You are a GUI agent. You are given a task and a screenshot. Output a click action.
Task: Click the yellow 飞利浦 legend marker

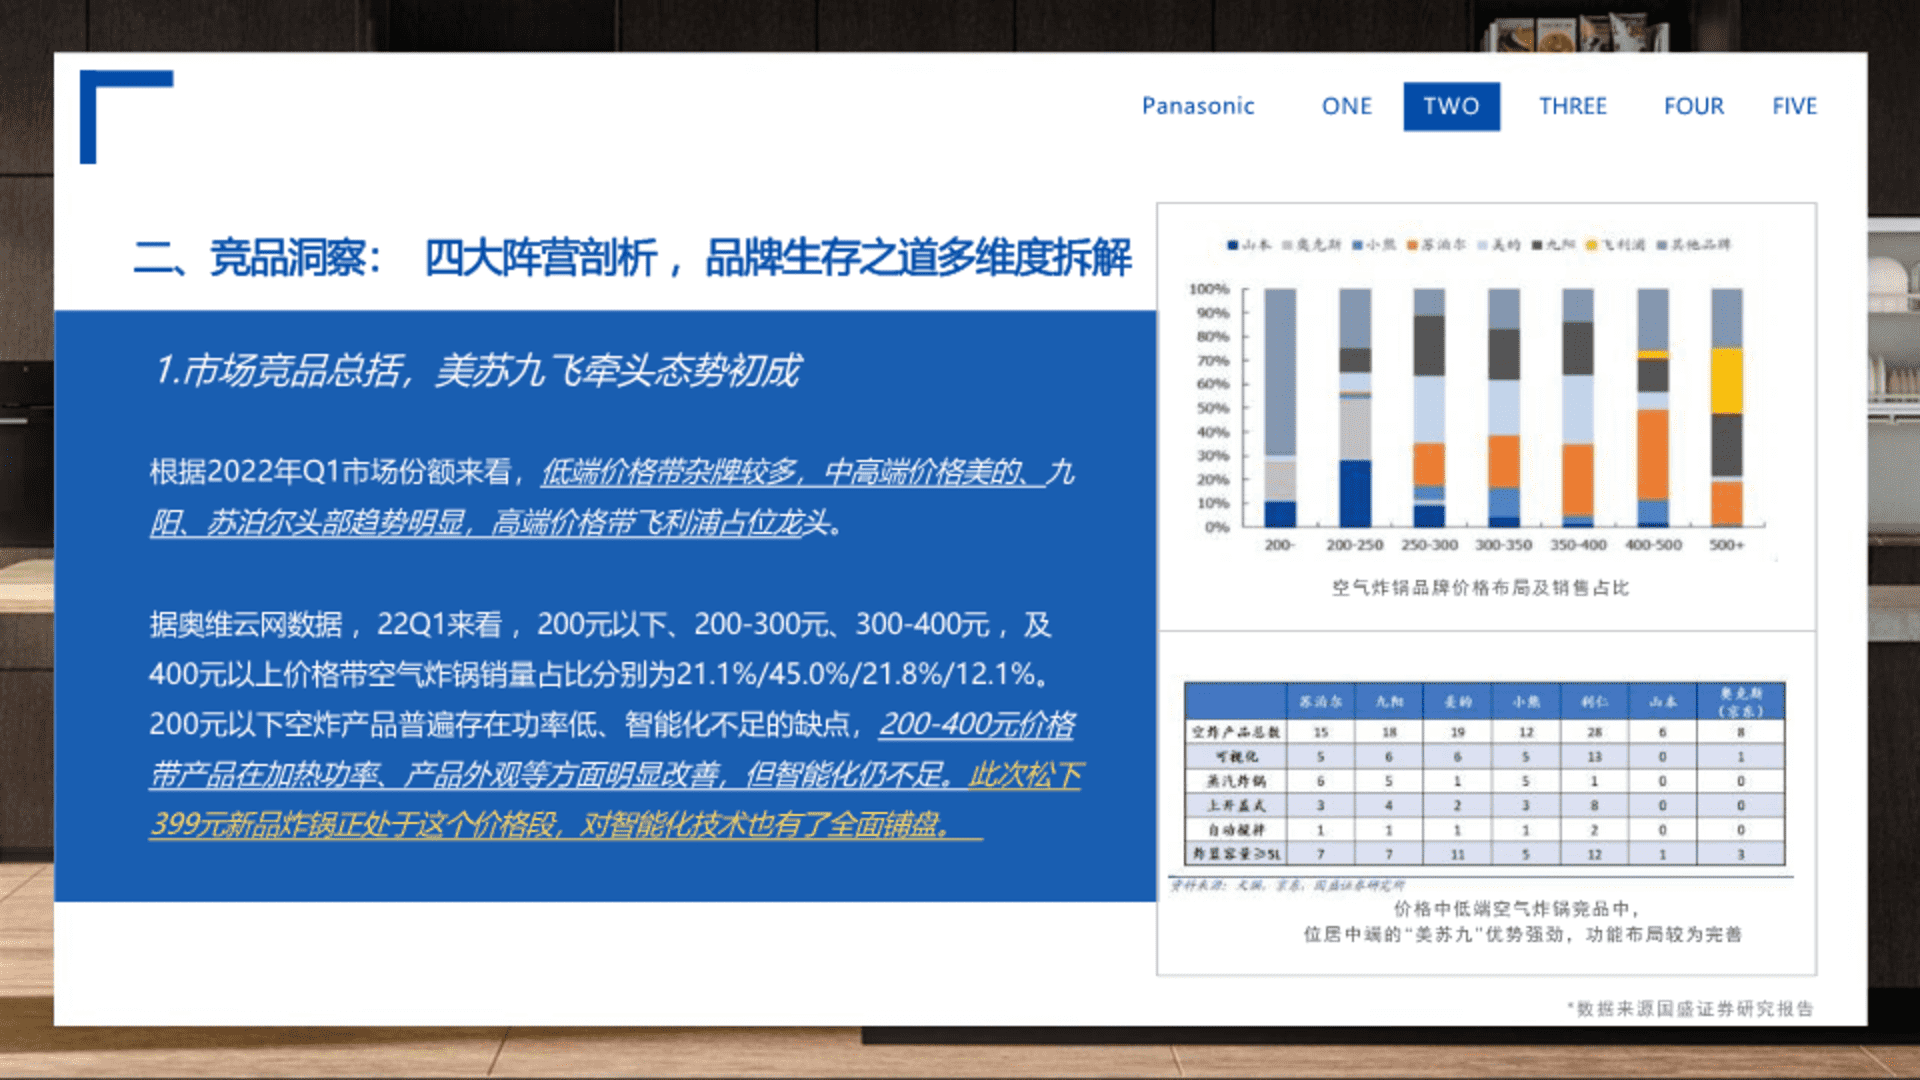point(1591,245)
